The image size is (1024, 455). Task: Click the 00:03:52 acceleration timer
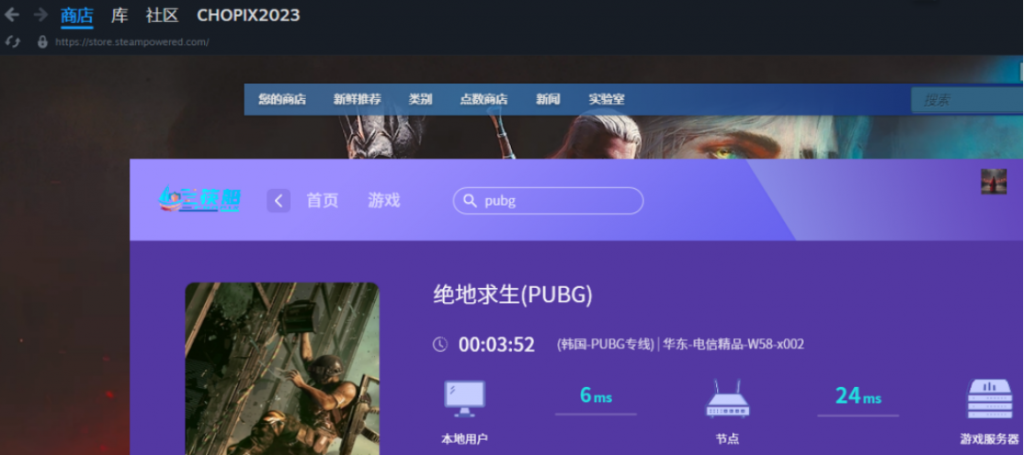click(496, 345)
